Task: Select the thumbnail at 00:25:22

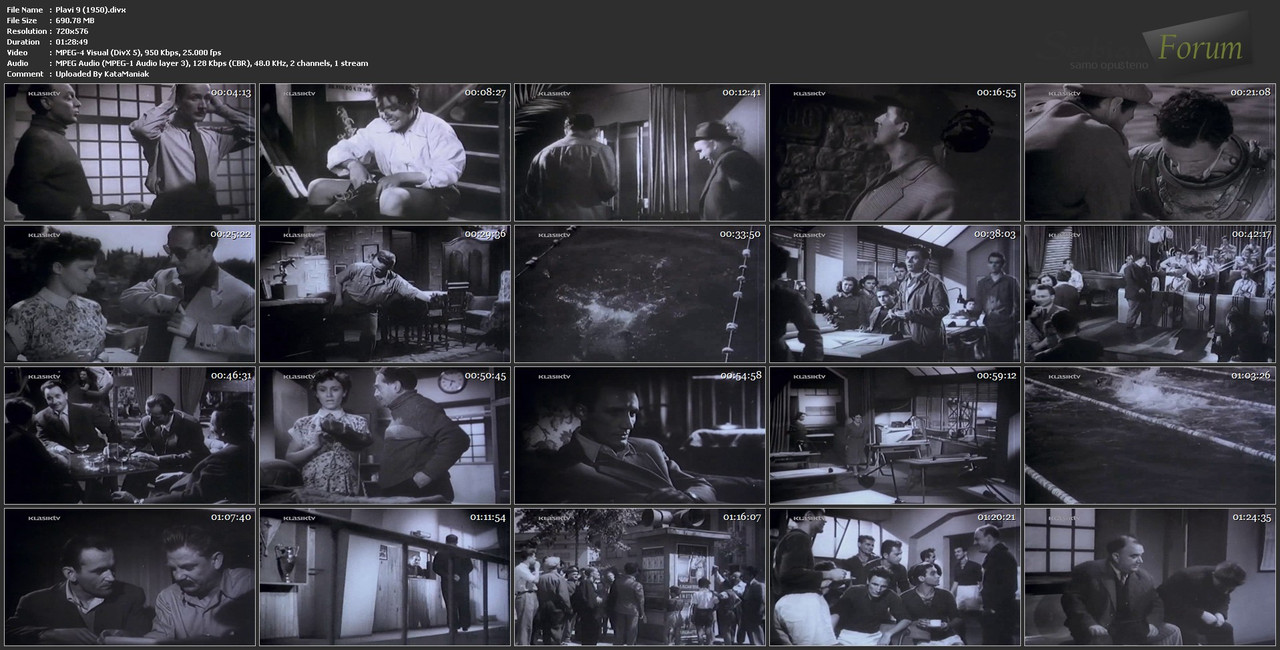Action: coord(130,294)
